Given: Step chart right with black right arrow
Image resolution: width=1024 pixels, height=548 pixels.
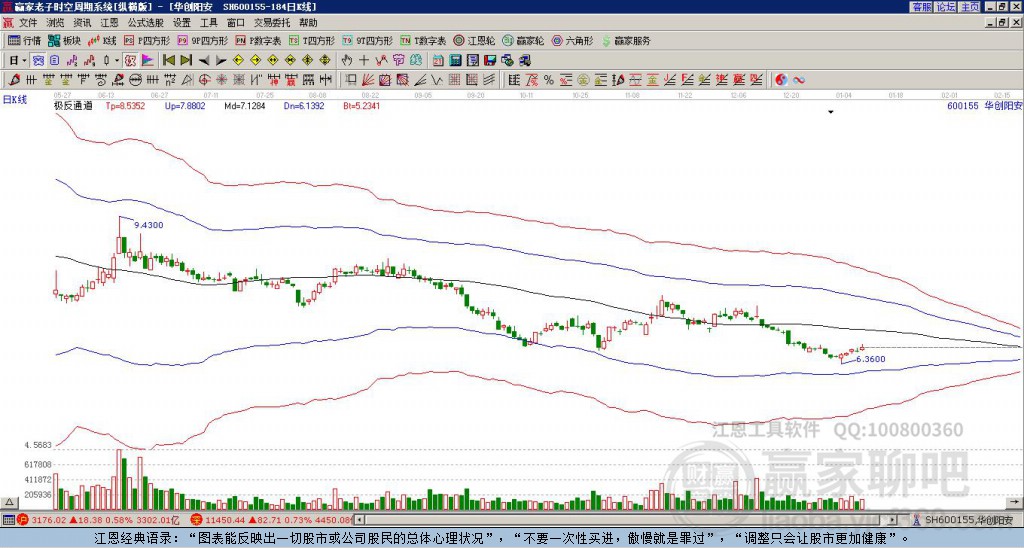Looking at the screenshot, I should click(x=221, y=61).
